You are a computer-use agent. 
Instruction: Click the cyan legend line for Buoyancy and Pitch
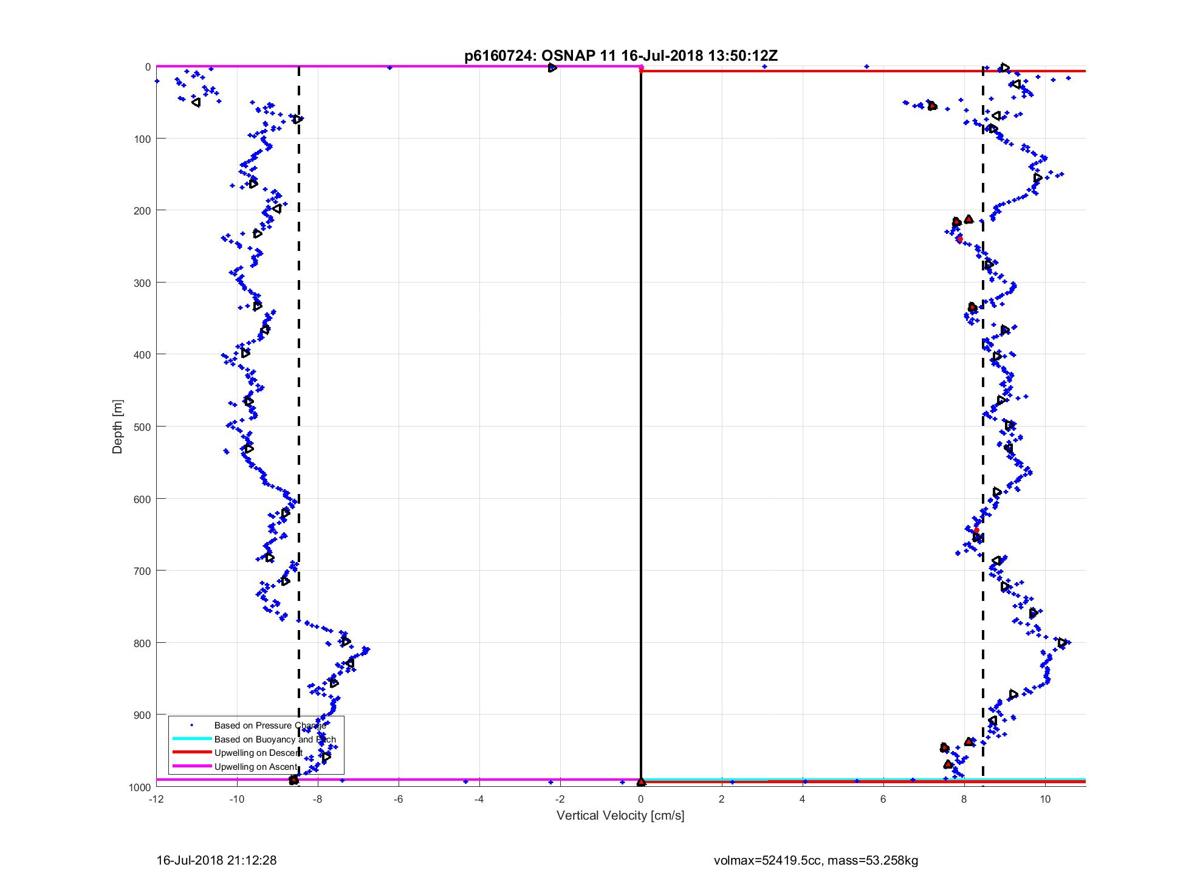coord(191,739)
